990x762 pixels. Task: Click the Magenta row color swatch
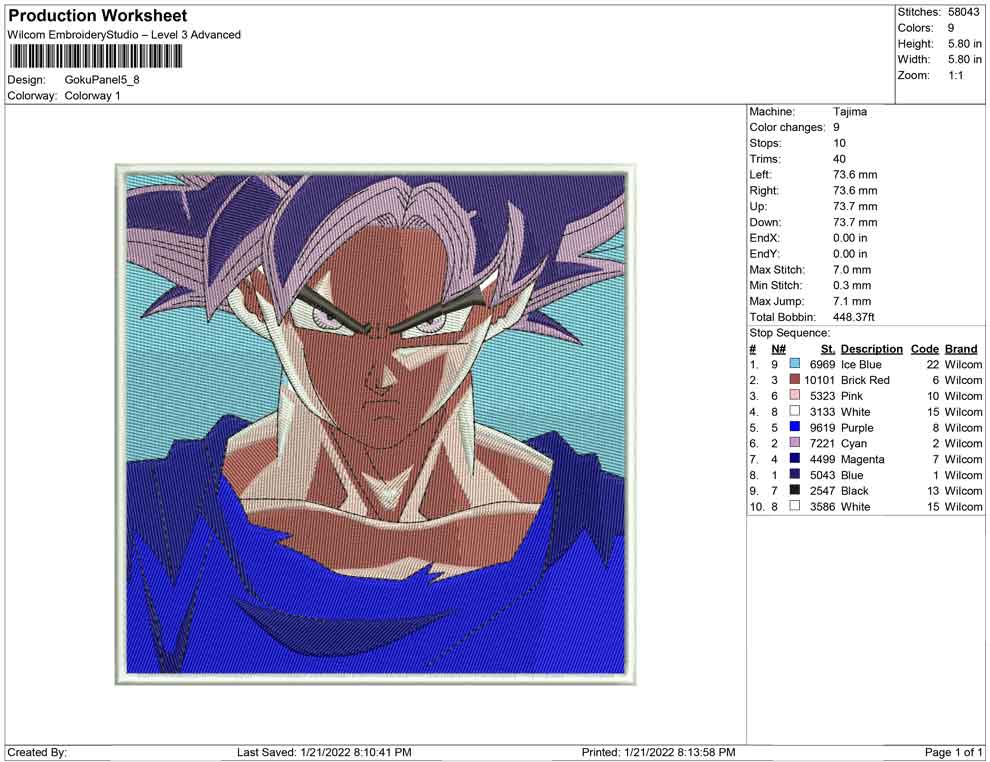pos(795,458)
